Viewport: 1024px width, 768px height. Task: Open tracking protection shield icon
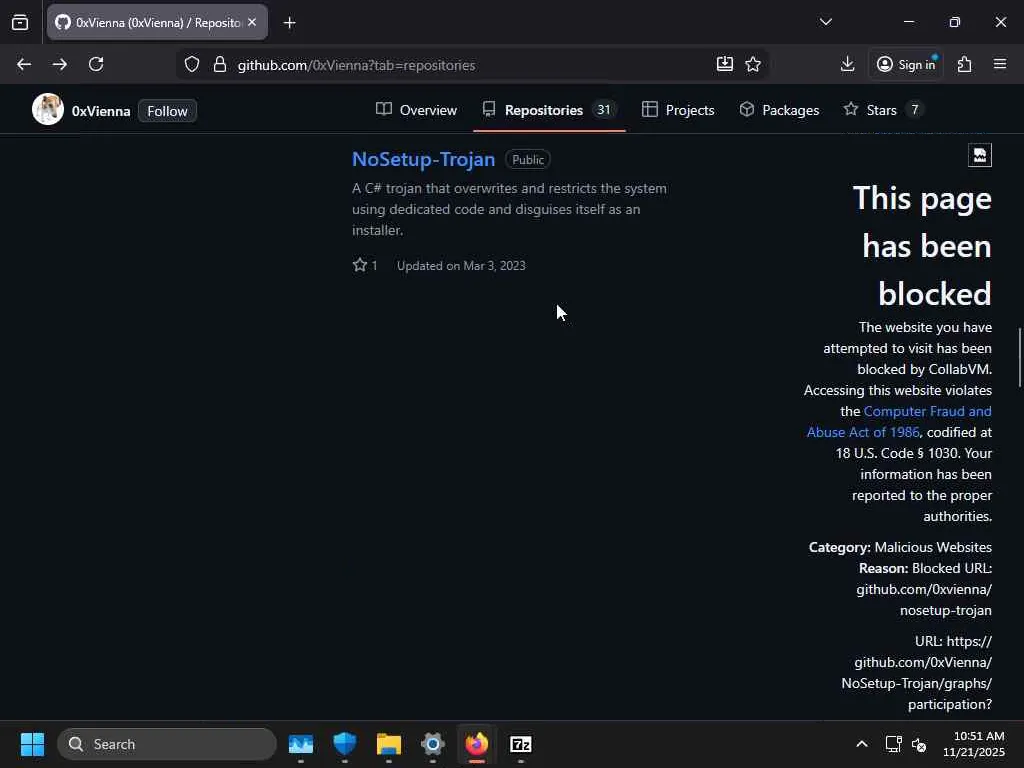pos(191,65)
